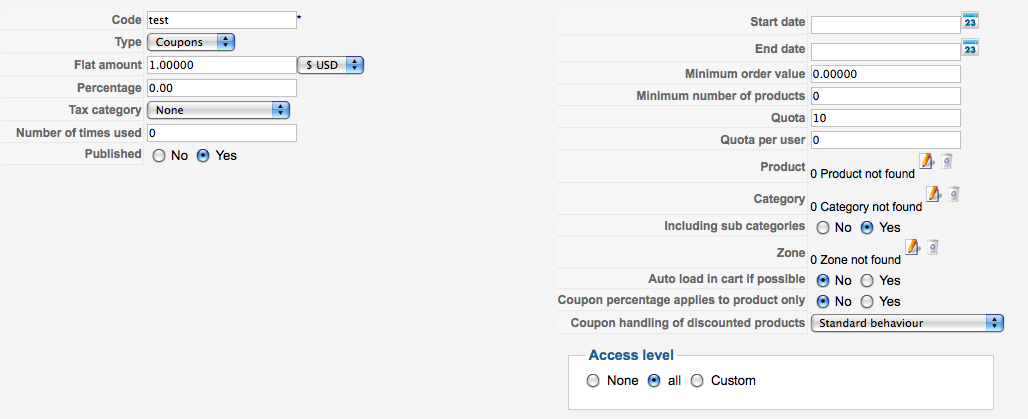
Task: Click the edit icon next to Product
Action: click(926, 161)
